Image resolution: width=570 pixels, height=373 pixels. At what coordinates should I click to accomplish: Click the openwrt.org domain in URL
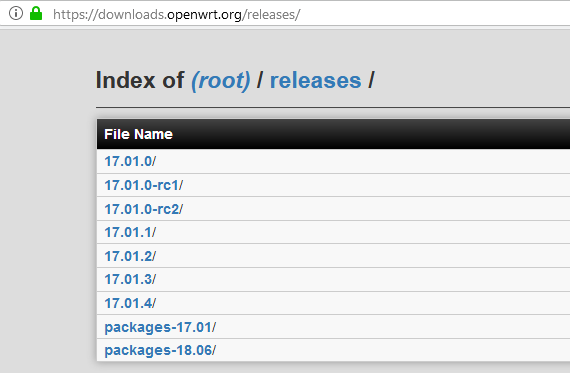pos(204,15)
